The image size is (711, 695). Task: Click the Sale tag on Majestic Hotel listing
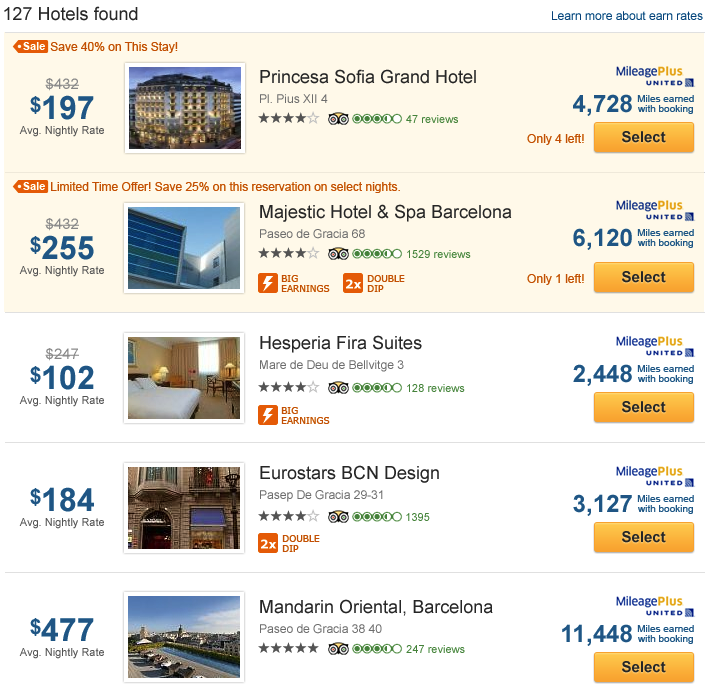coord(30,187)
